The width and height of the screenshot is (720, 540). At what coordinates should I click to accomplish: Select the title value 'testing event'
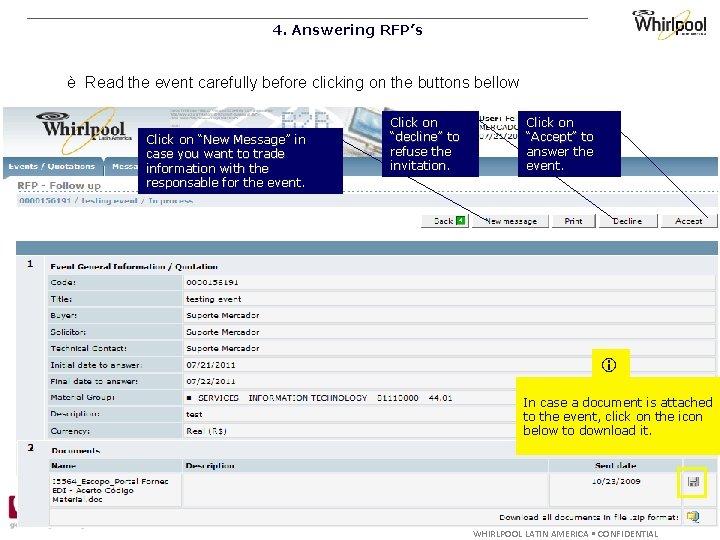pyautogui.click(x=214, y=299)
